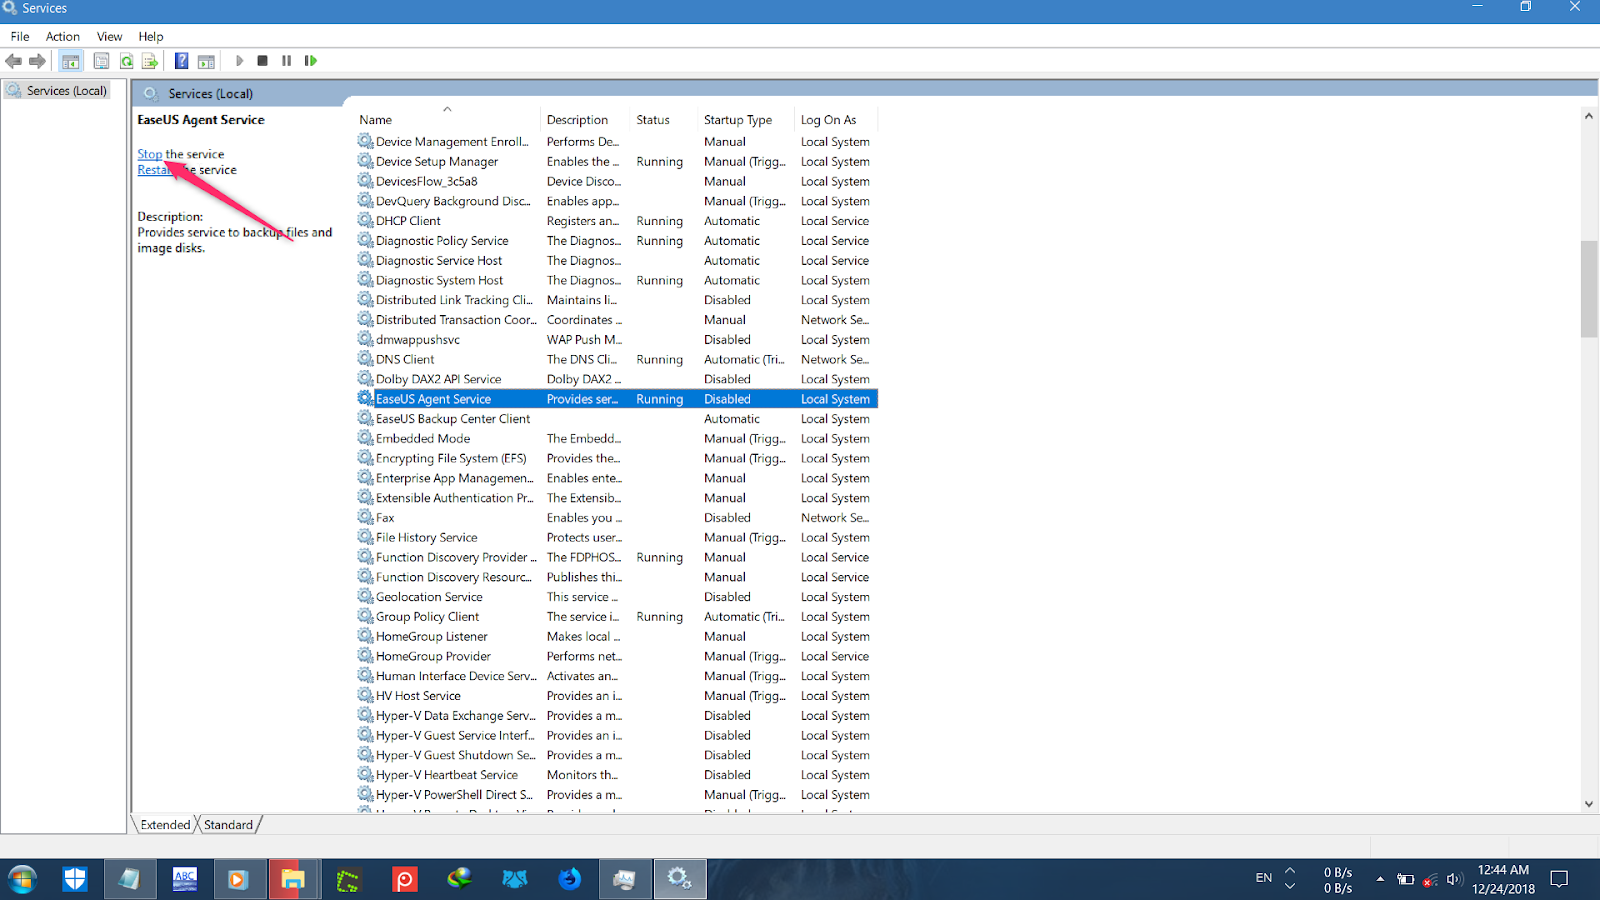
Task: Click the scroll down arrow of services list
Action: [x=1589, y=804]
